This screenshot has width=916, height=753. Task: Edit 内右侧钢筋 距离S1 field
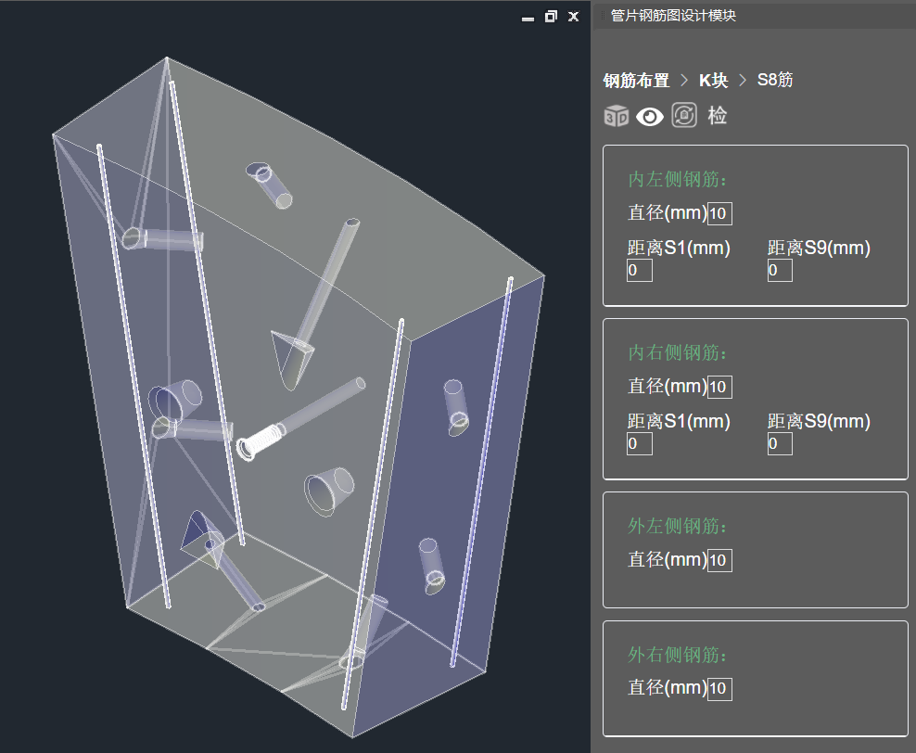[x=639, y=444]
